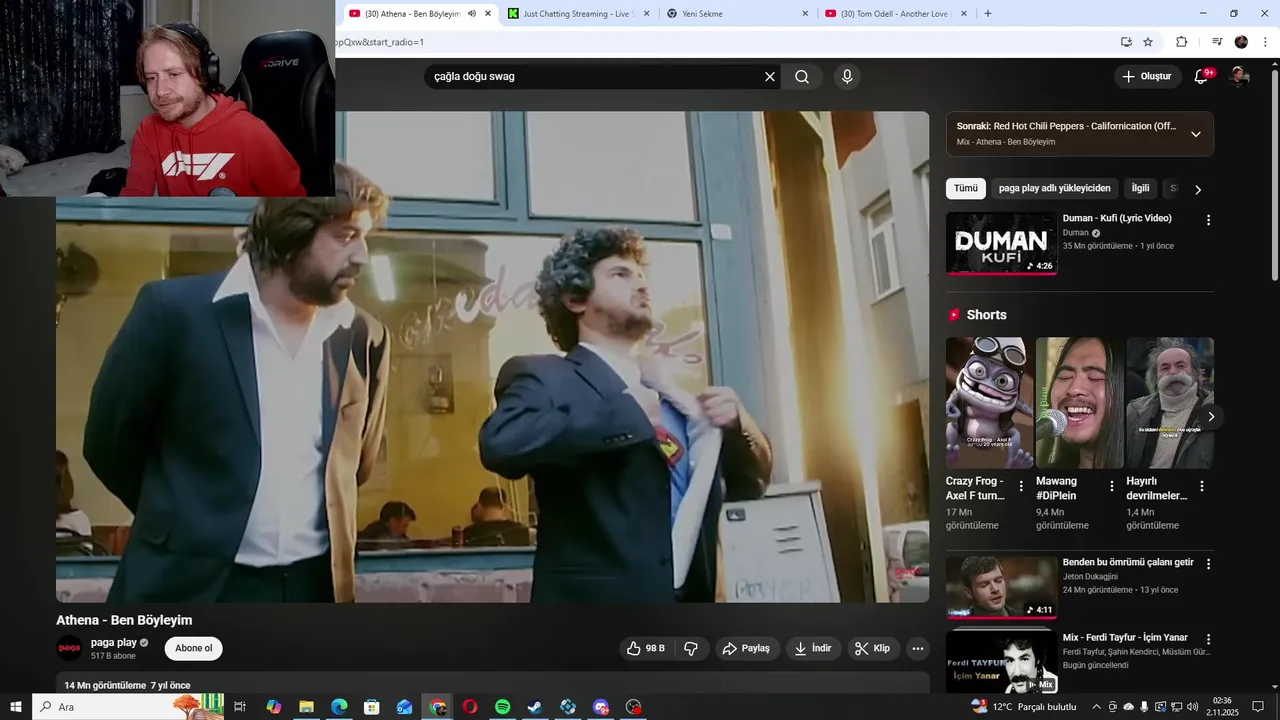Share the video via Paylaş

pyautogui.click(x=746, y=648)
